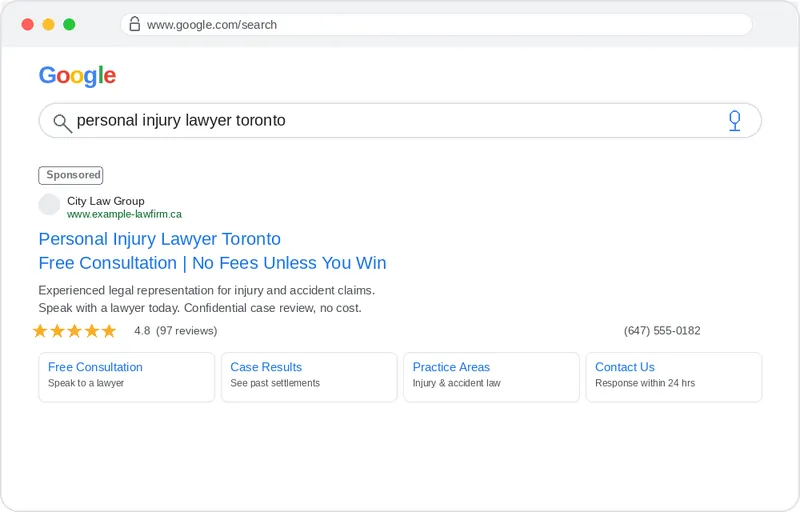Click the five-star rating icons

tap(74, 331)
